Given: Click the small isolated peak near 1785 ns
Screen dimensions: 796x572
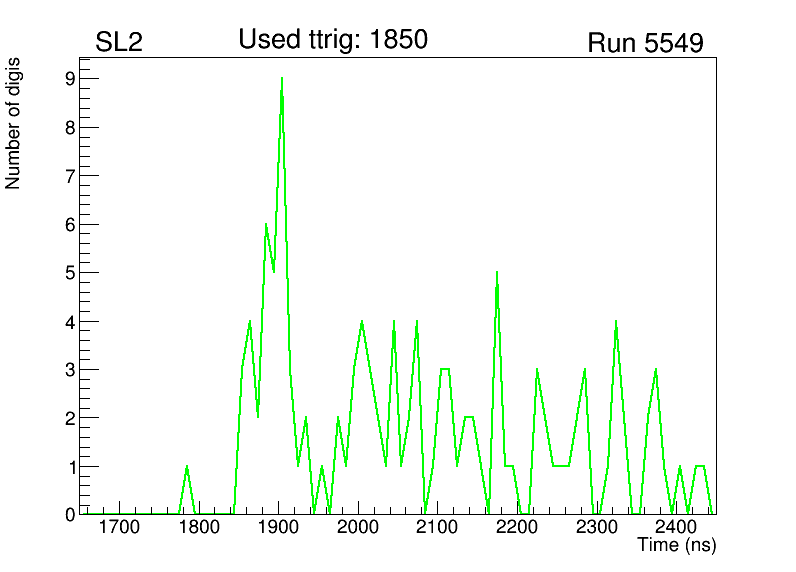Looking at the screenshot, I should (186, 467).
